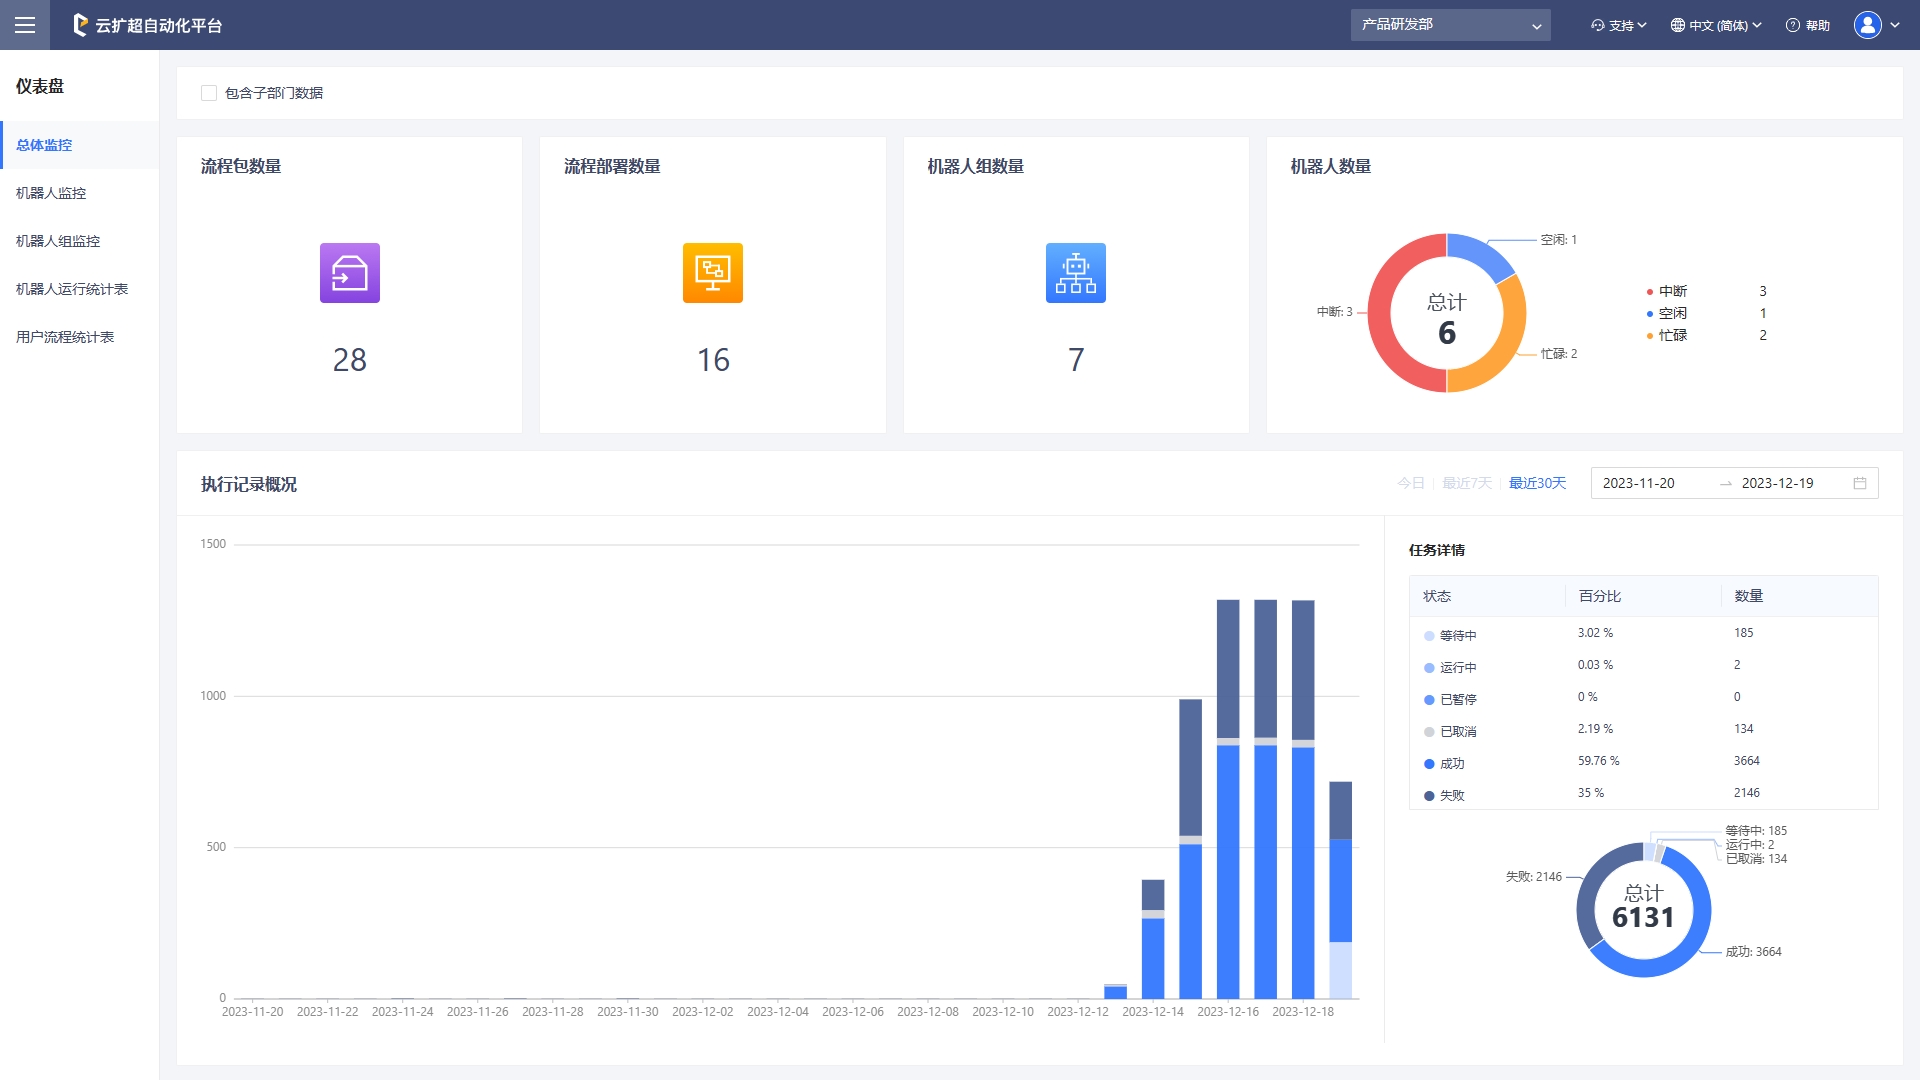1920x1080 pixels.
Task: Click the 失败 status row
Action: pos(1643,794)
